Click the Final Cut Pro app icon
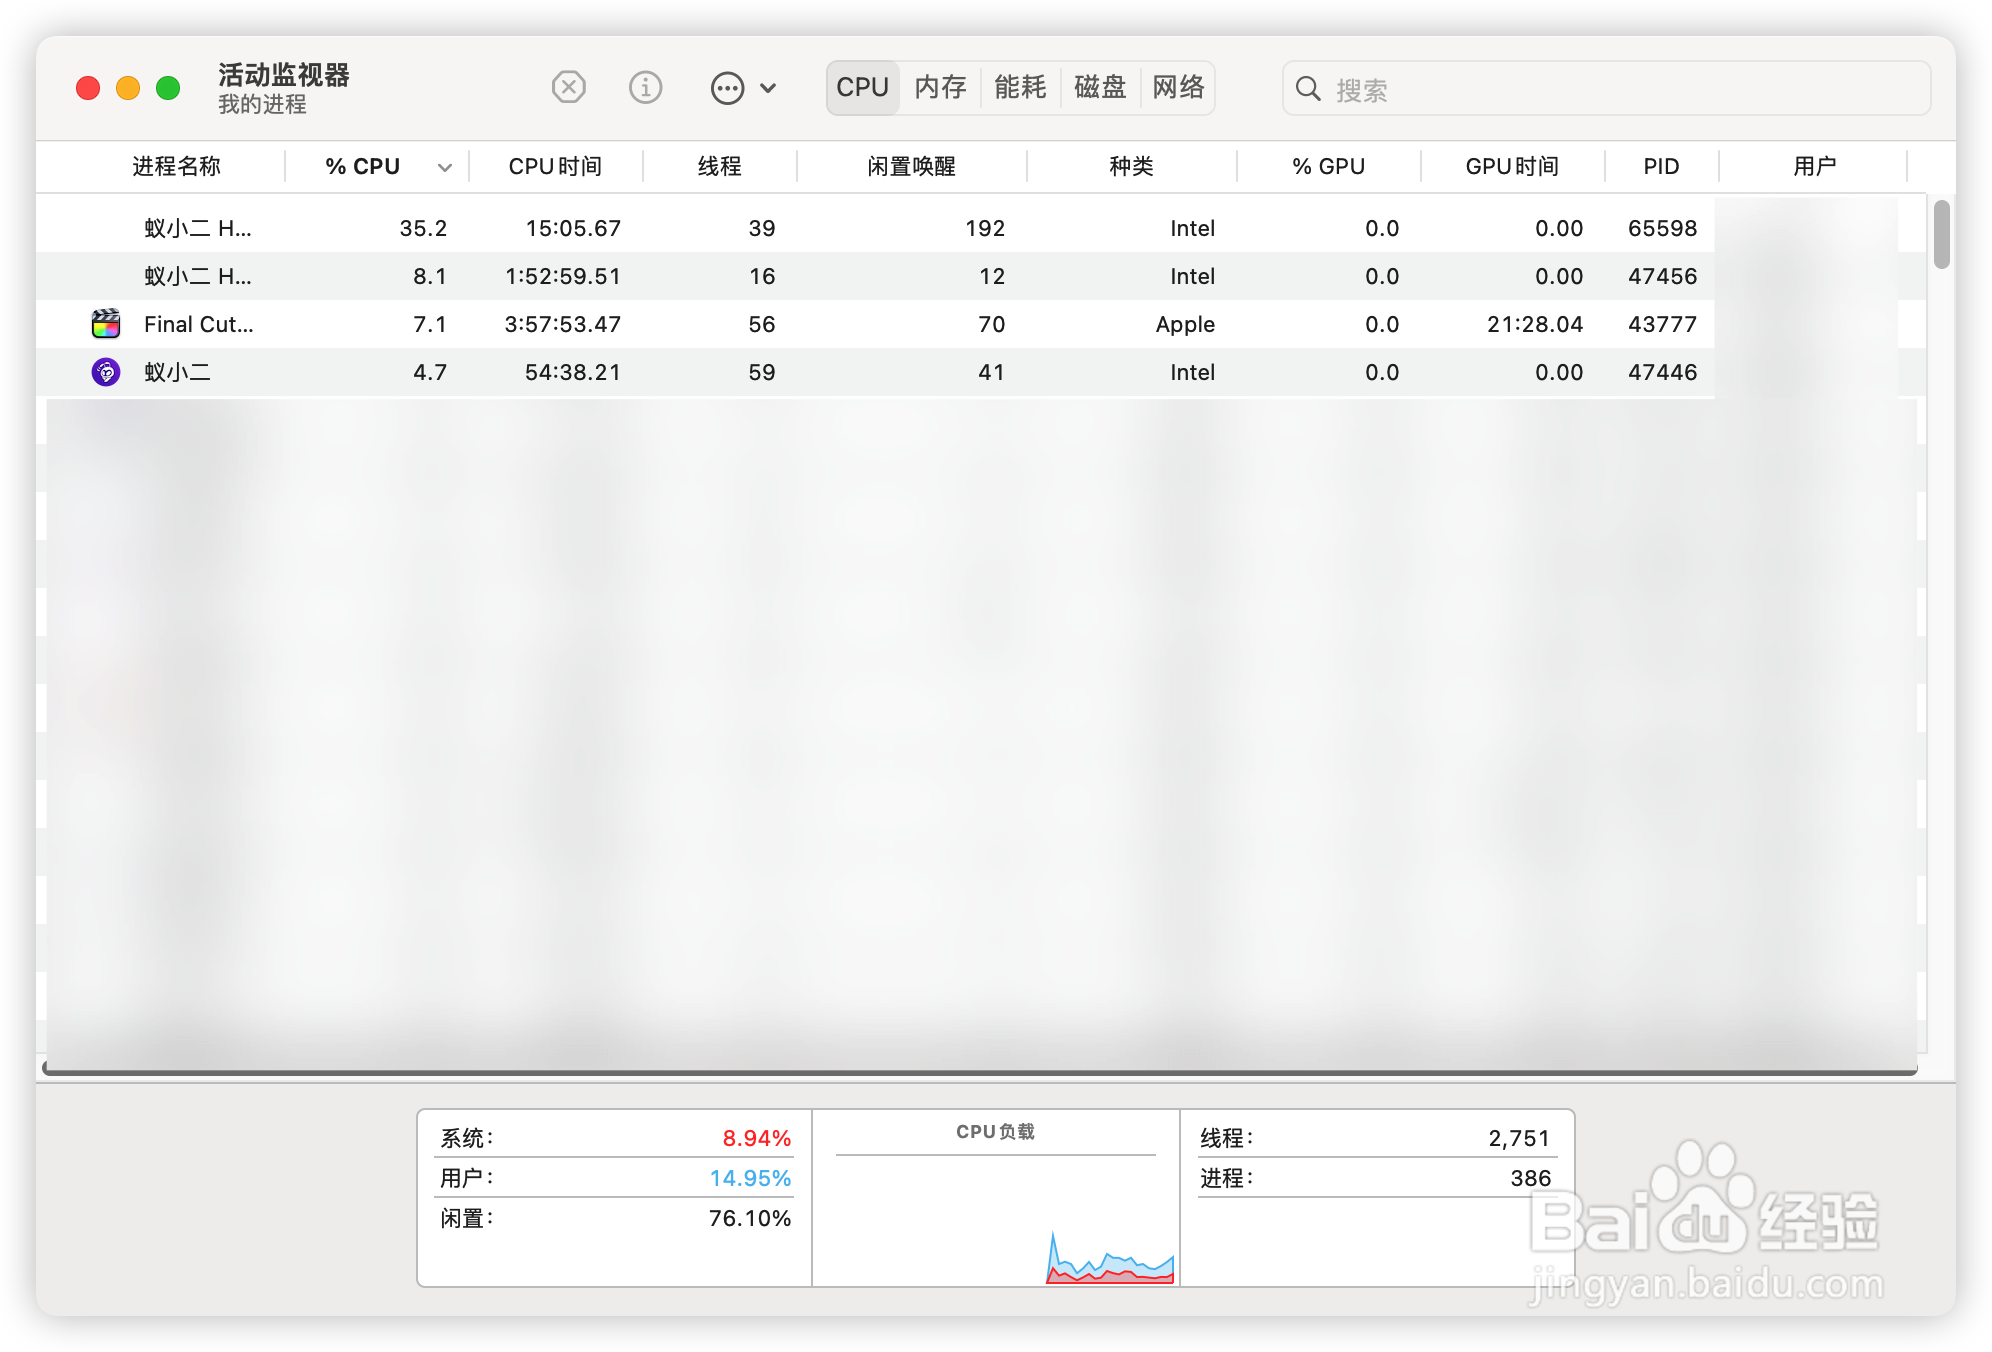Image resolution: width=1992 pixels, height=1352 pixels. (106, 324)
